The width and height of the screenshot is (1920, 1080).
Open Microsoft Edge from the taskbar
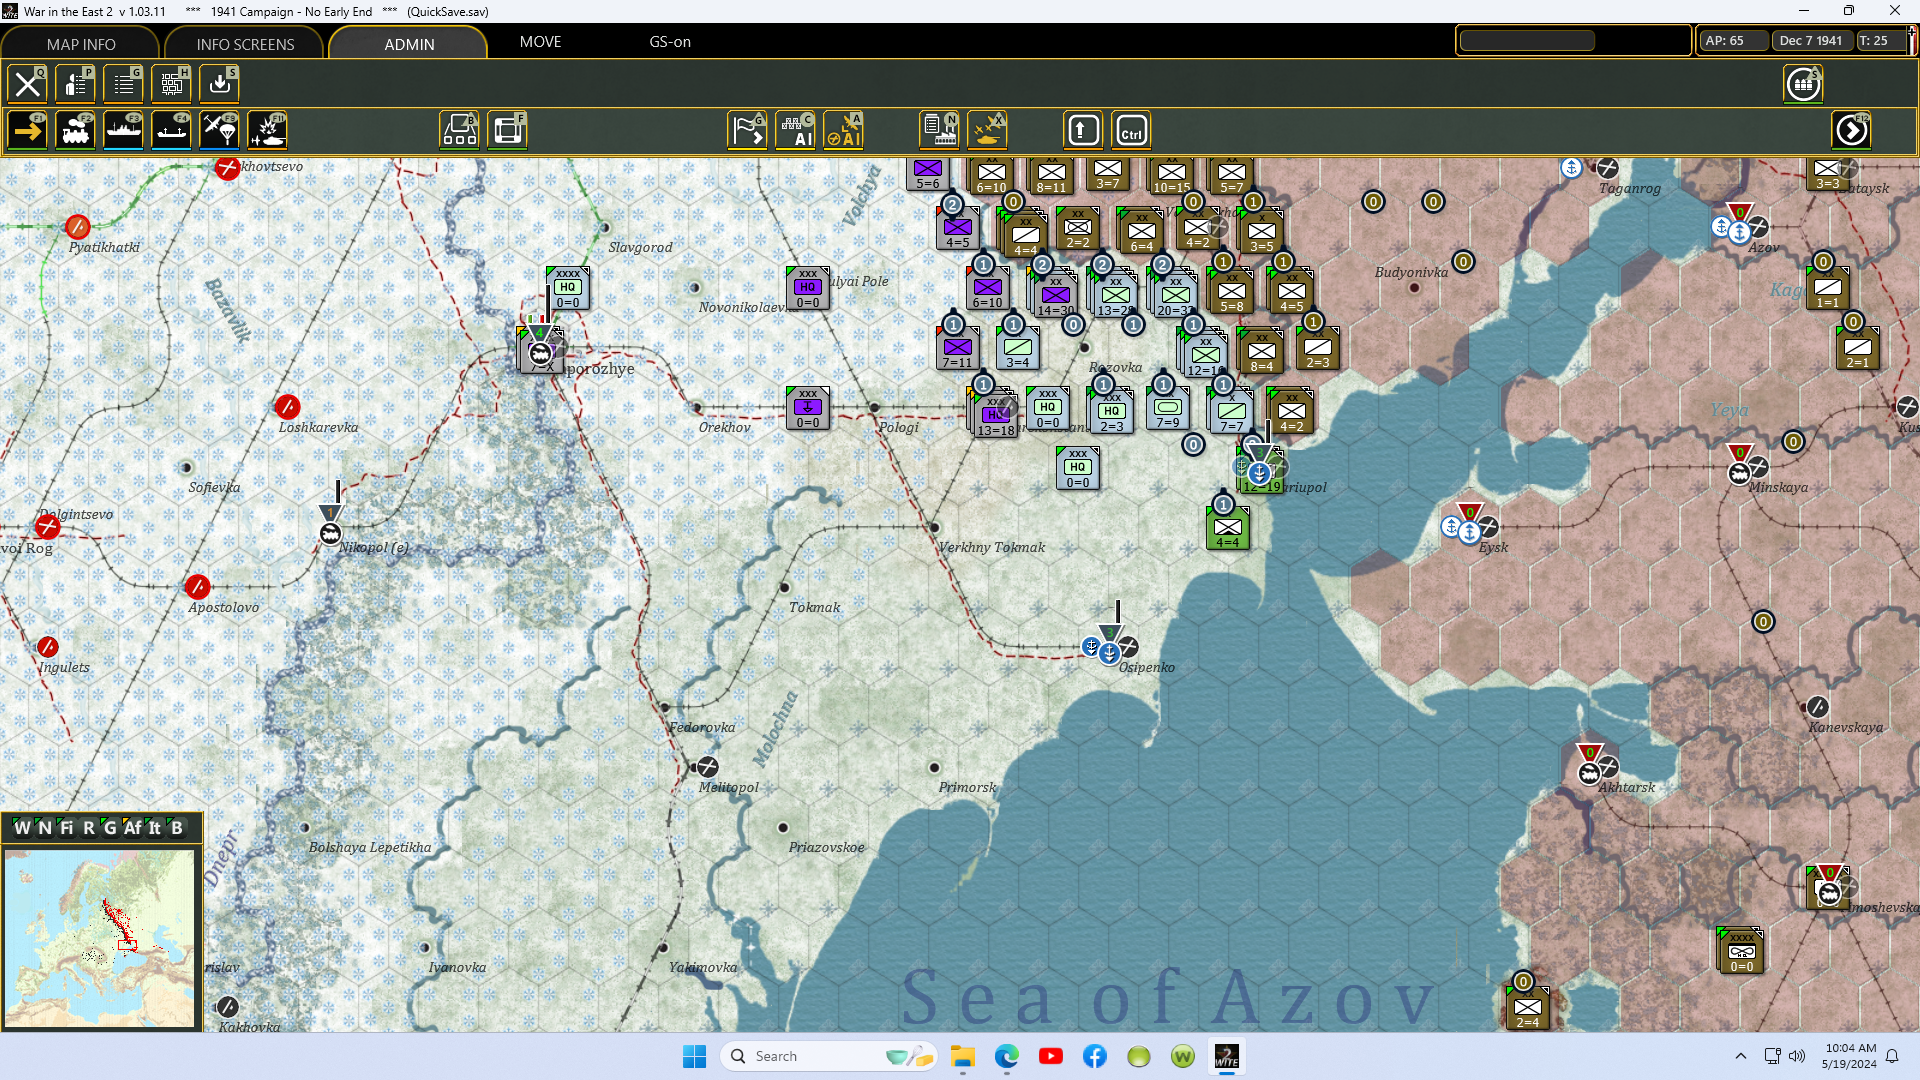pyautogui.click(x=1007, y=1056)
